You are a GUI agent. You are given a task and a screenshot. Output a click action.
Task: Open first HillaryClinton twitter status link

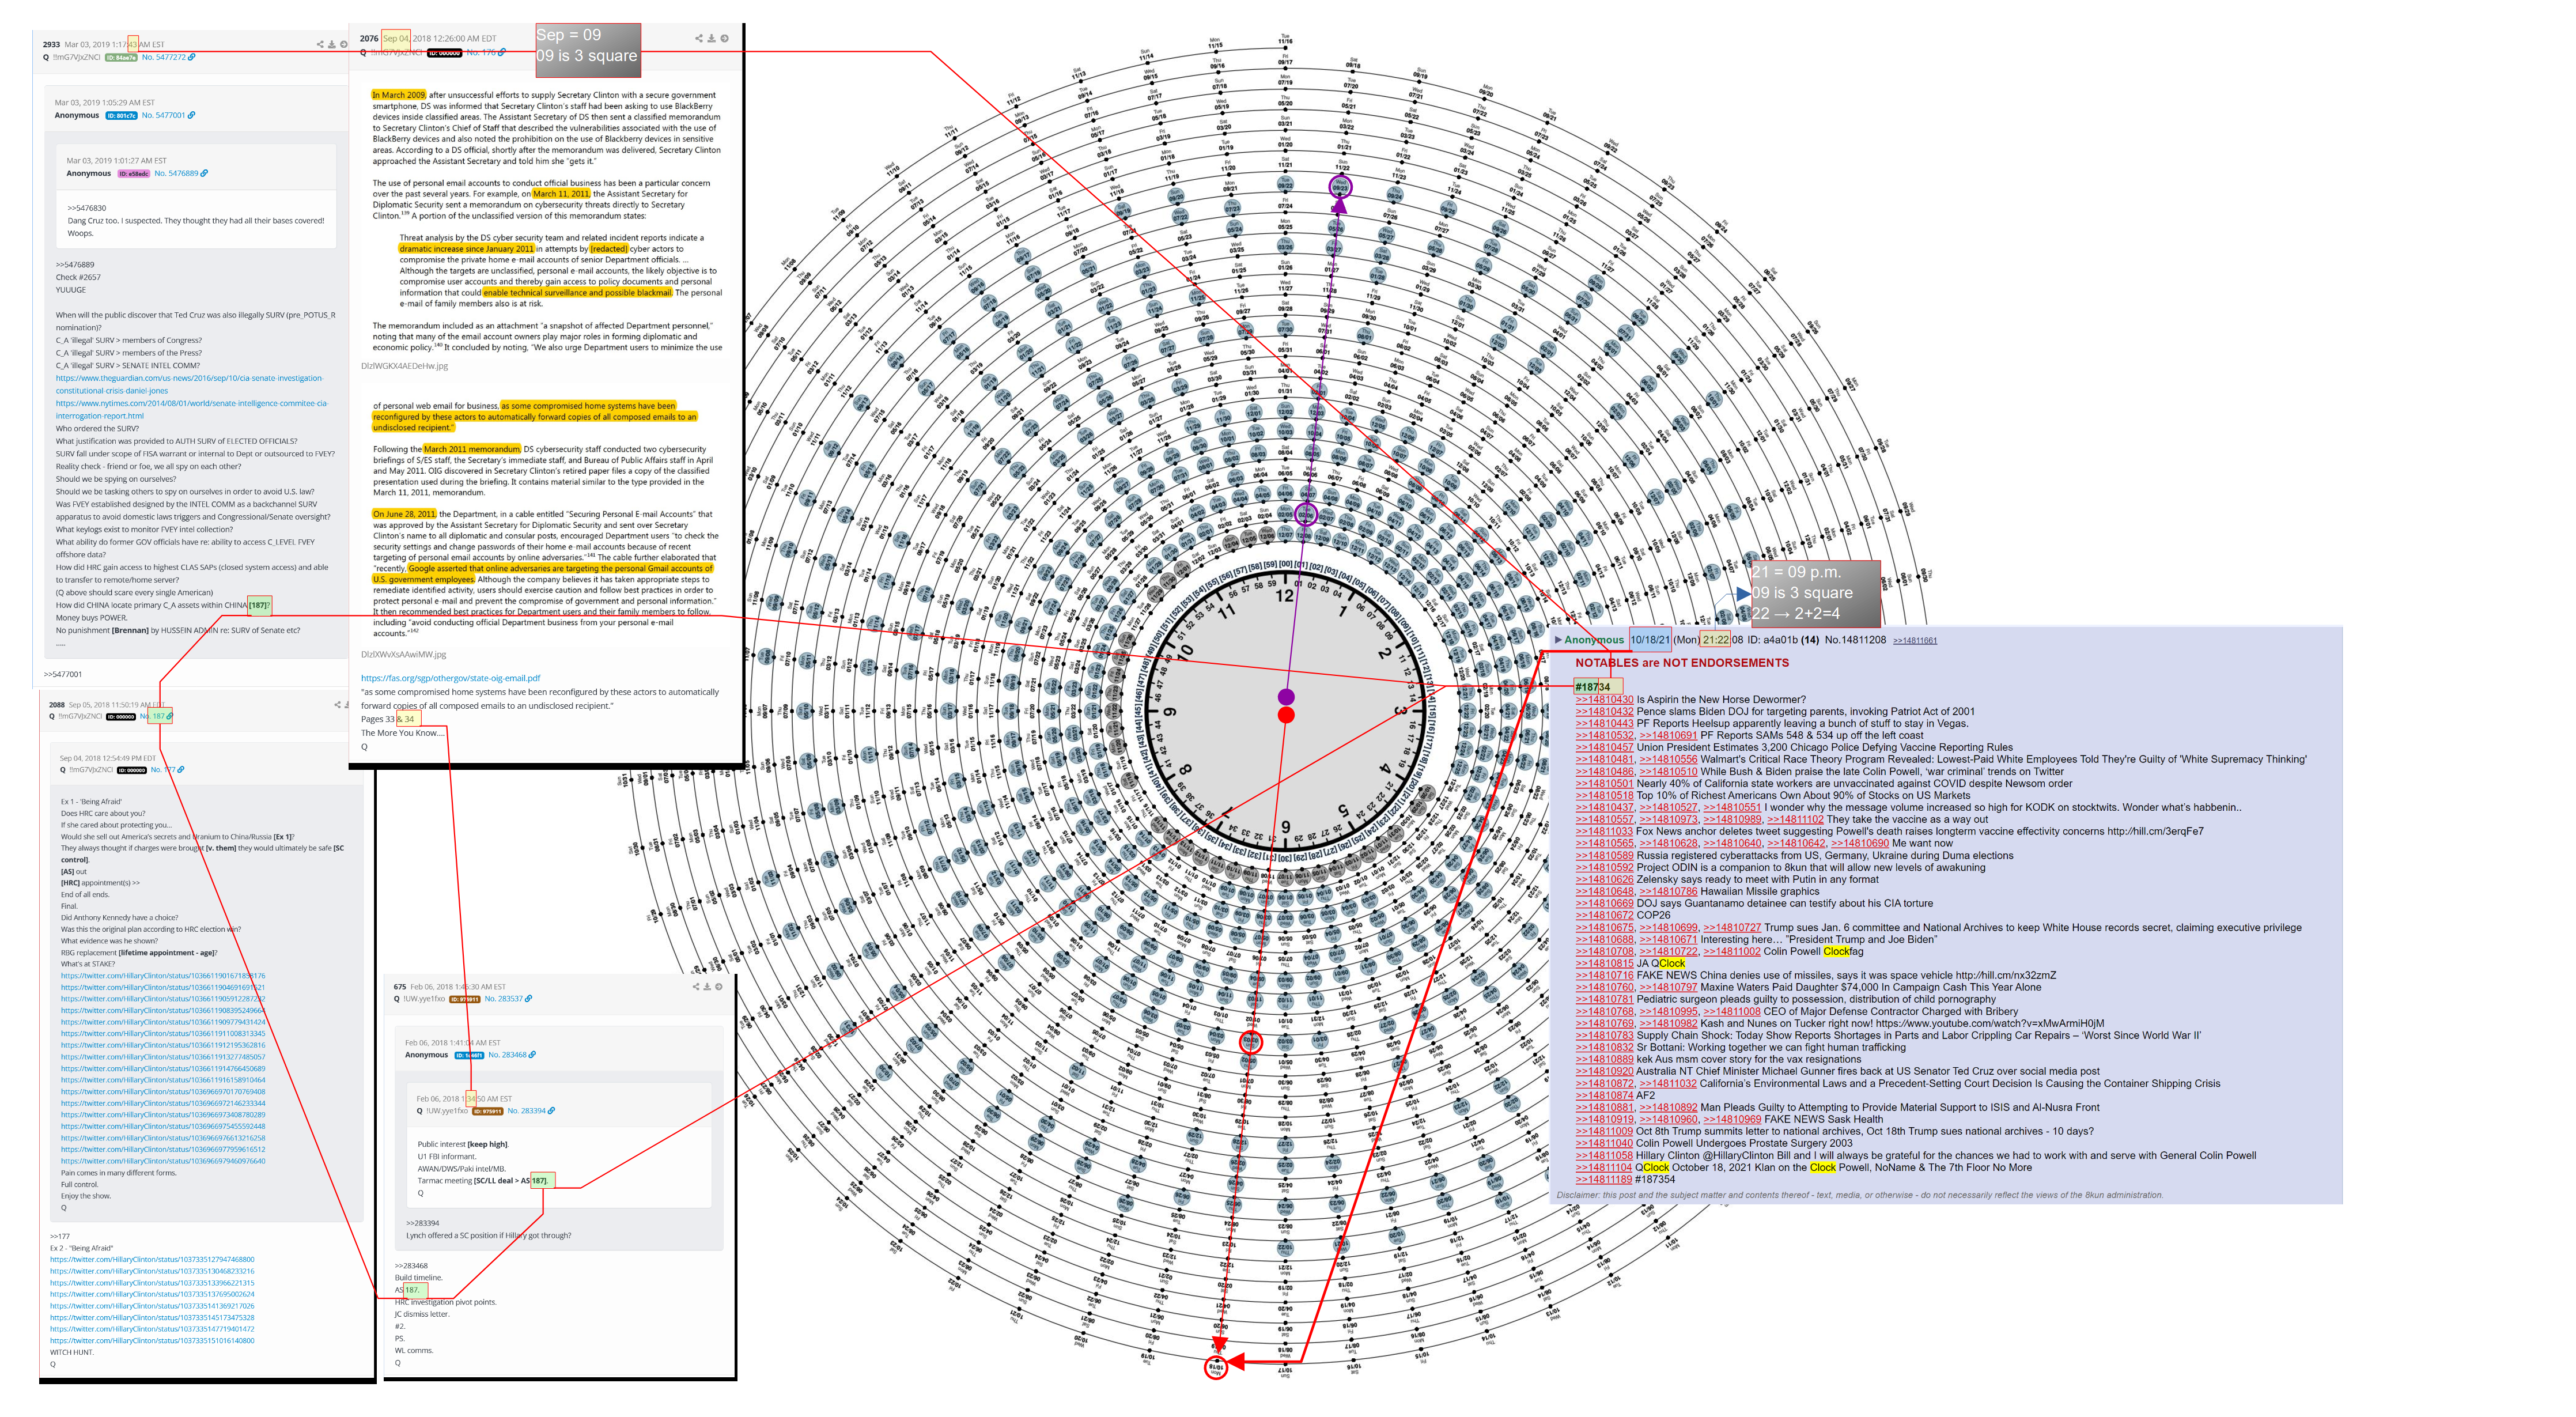[163, 975]
